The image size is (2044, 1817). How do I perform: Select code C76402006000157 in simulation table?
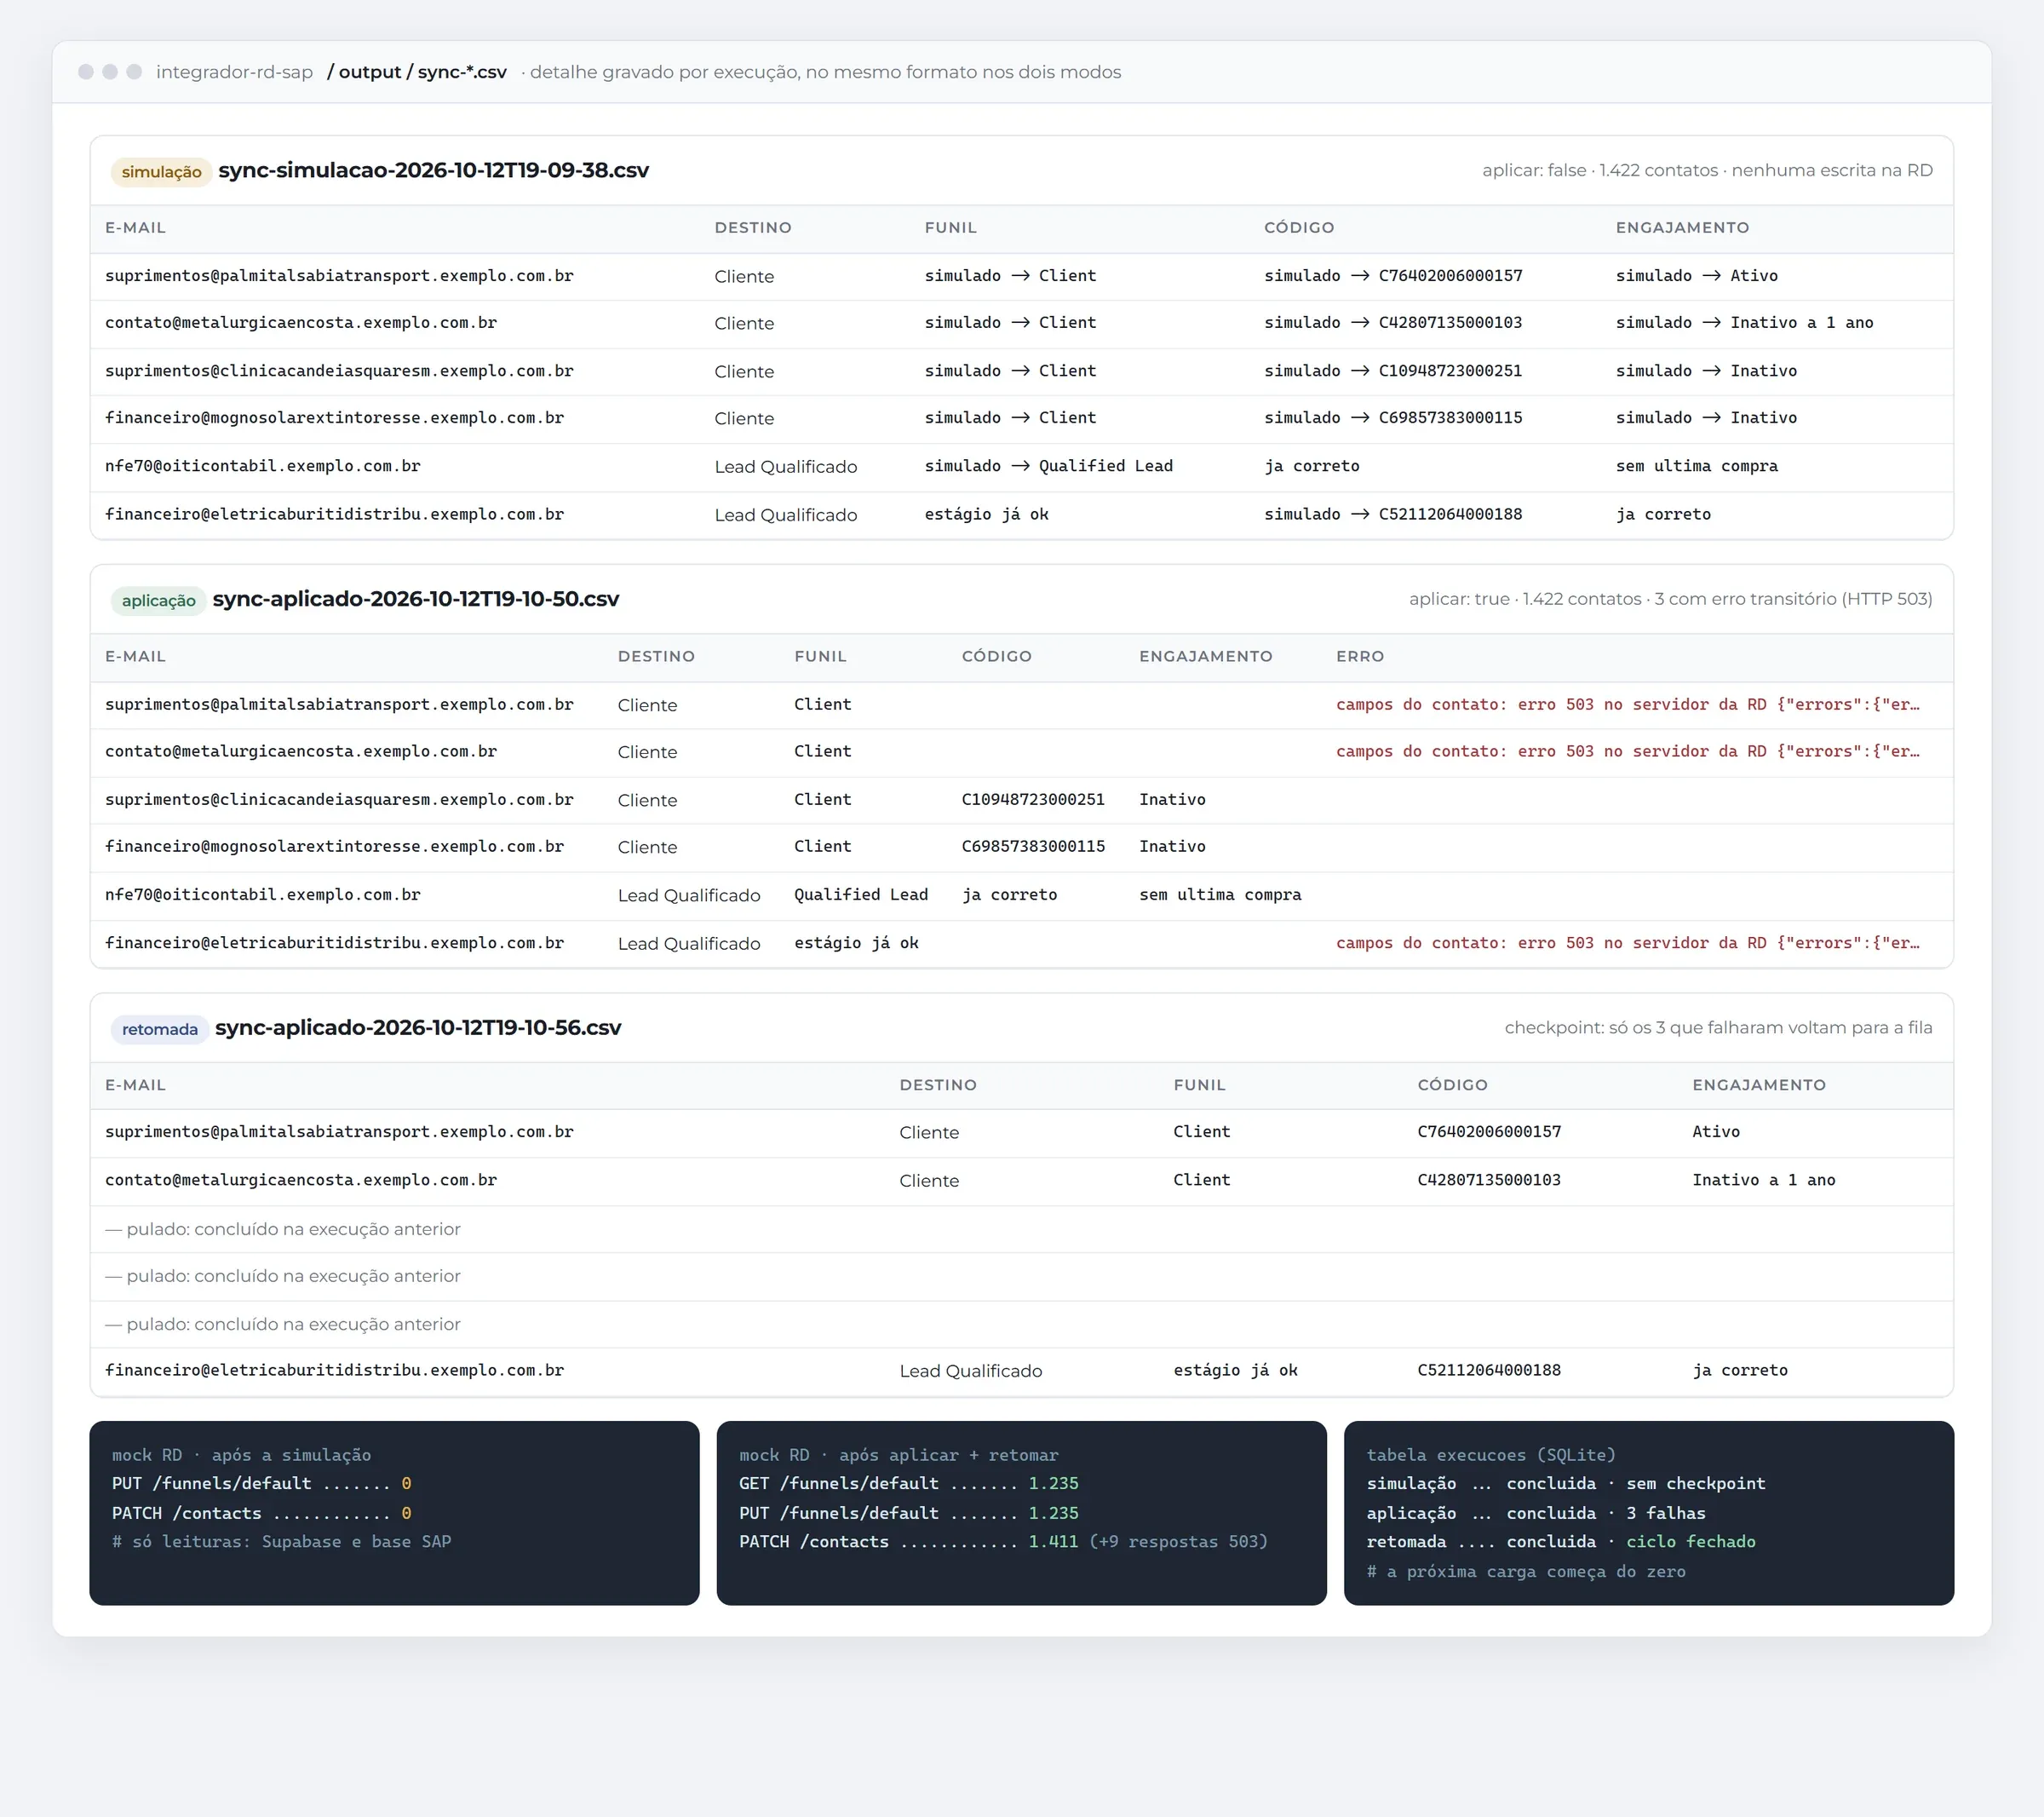point(1450,276)
